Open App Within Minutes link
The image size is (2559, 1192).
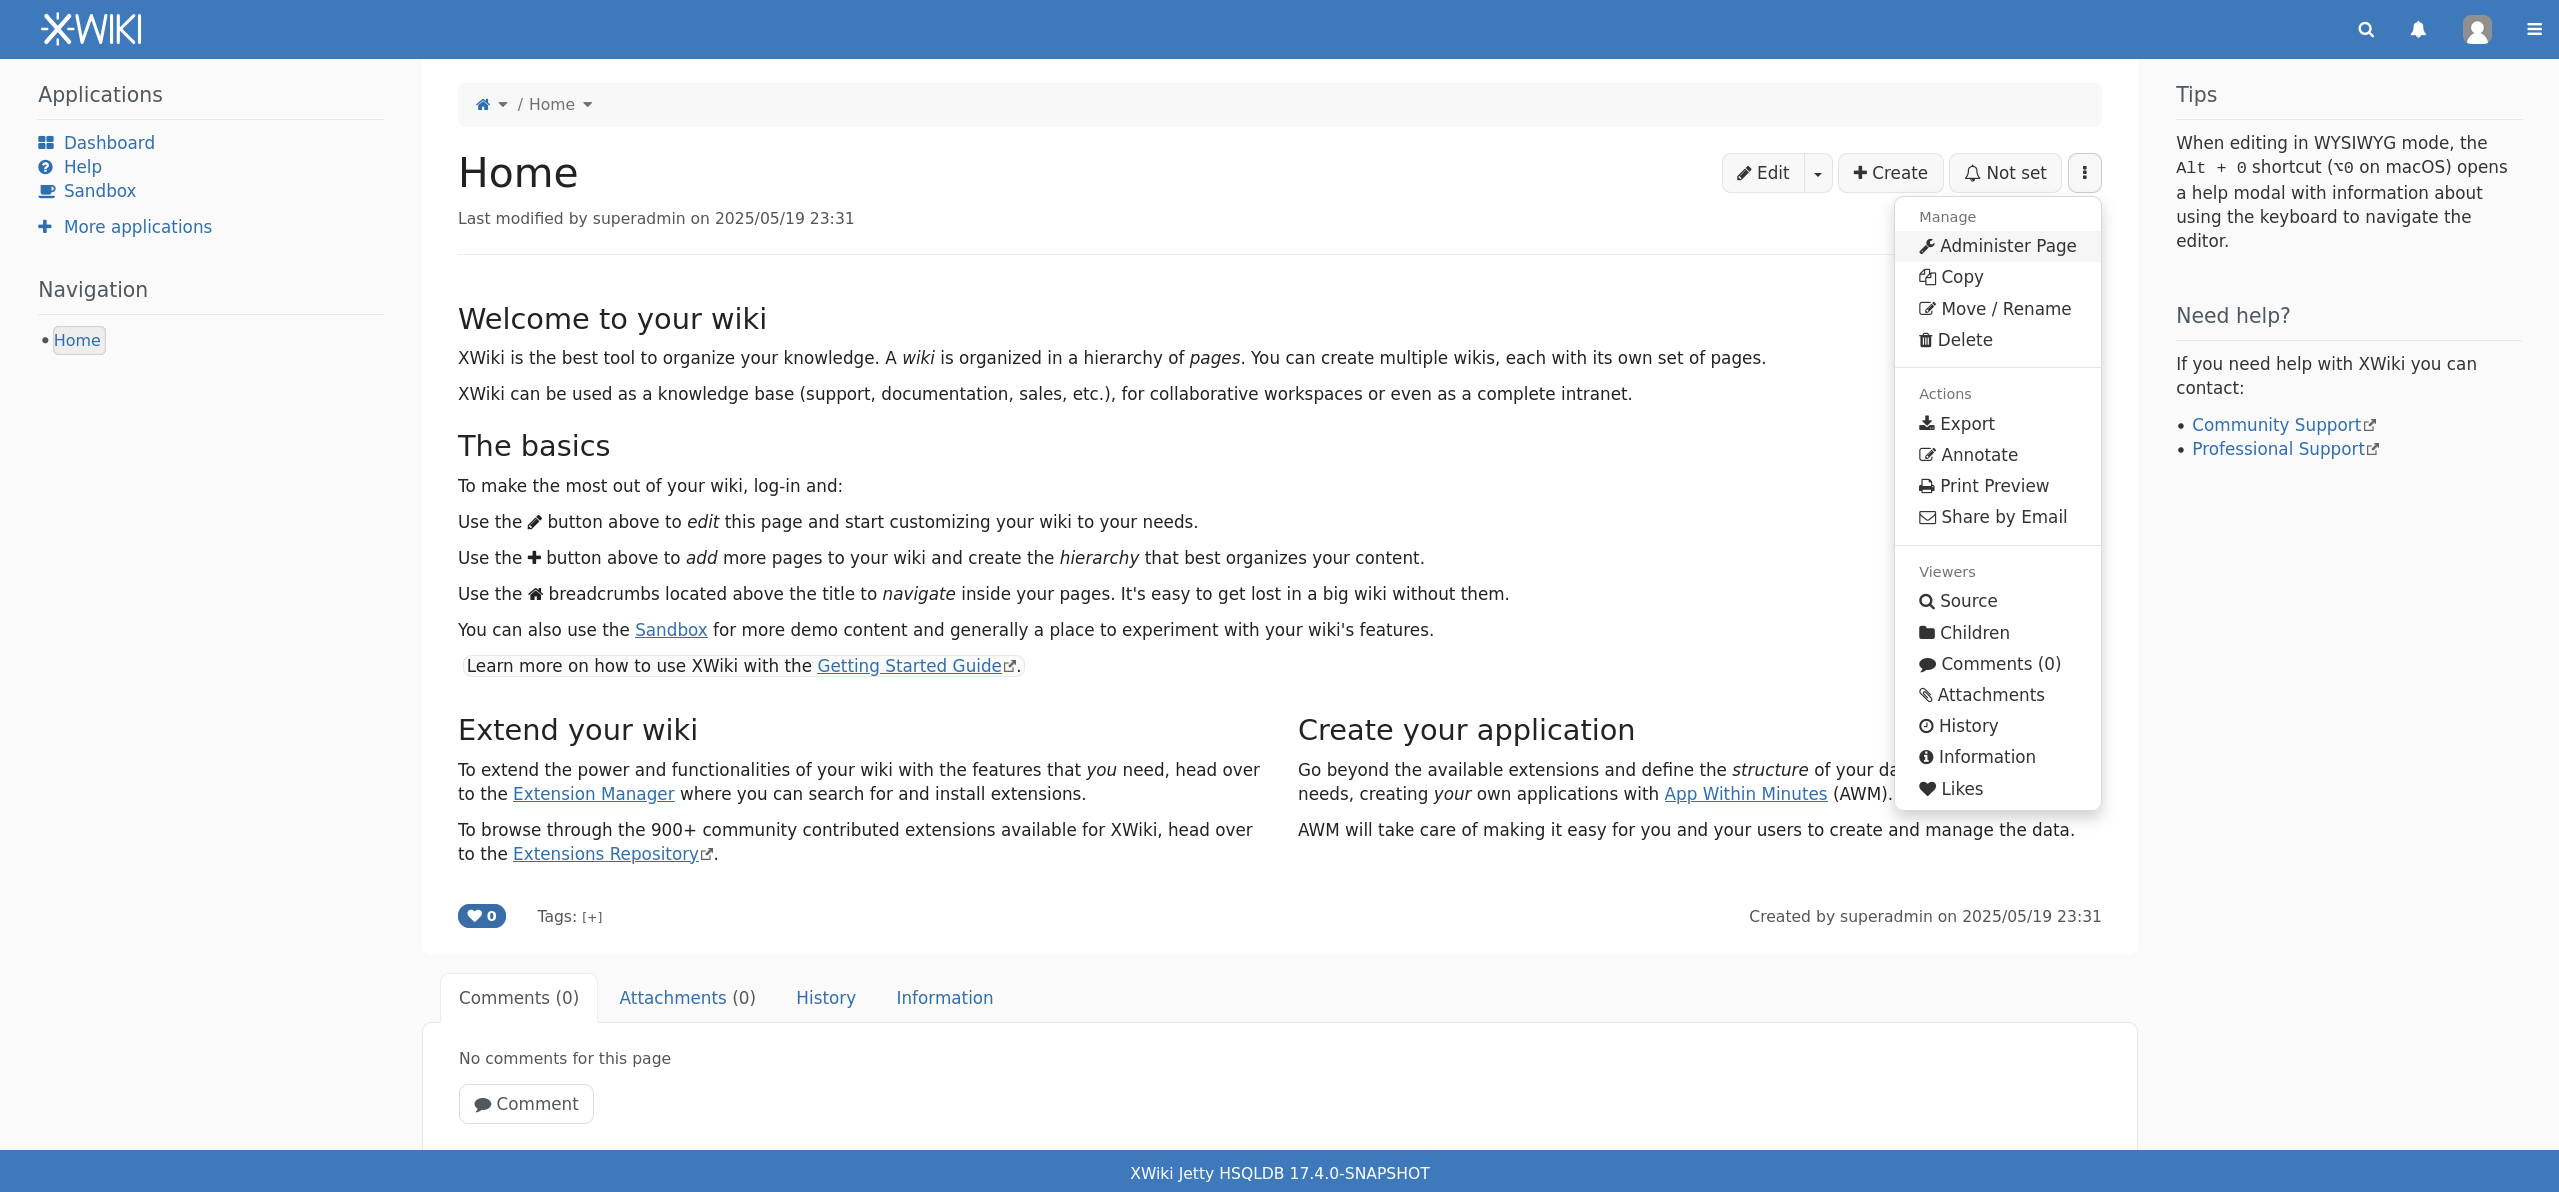click(x=1746, y=794)
